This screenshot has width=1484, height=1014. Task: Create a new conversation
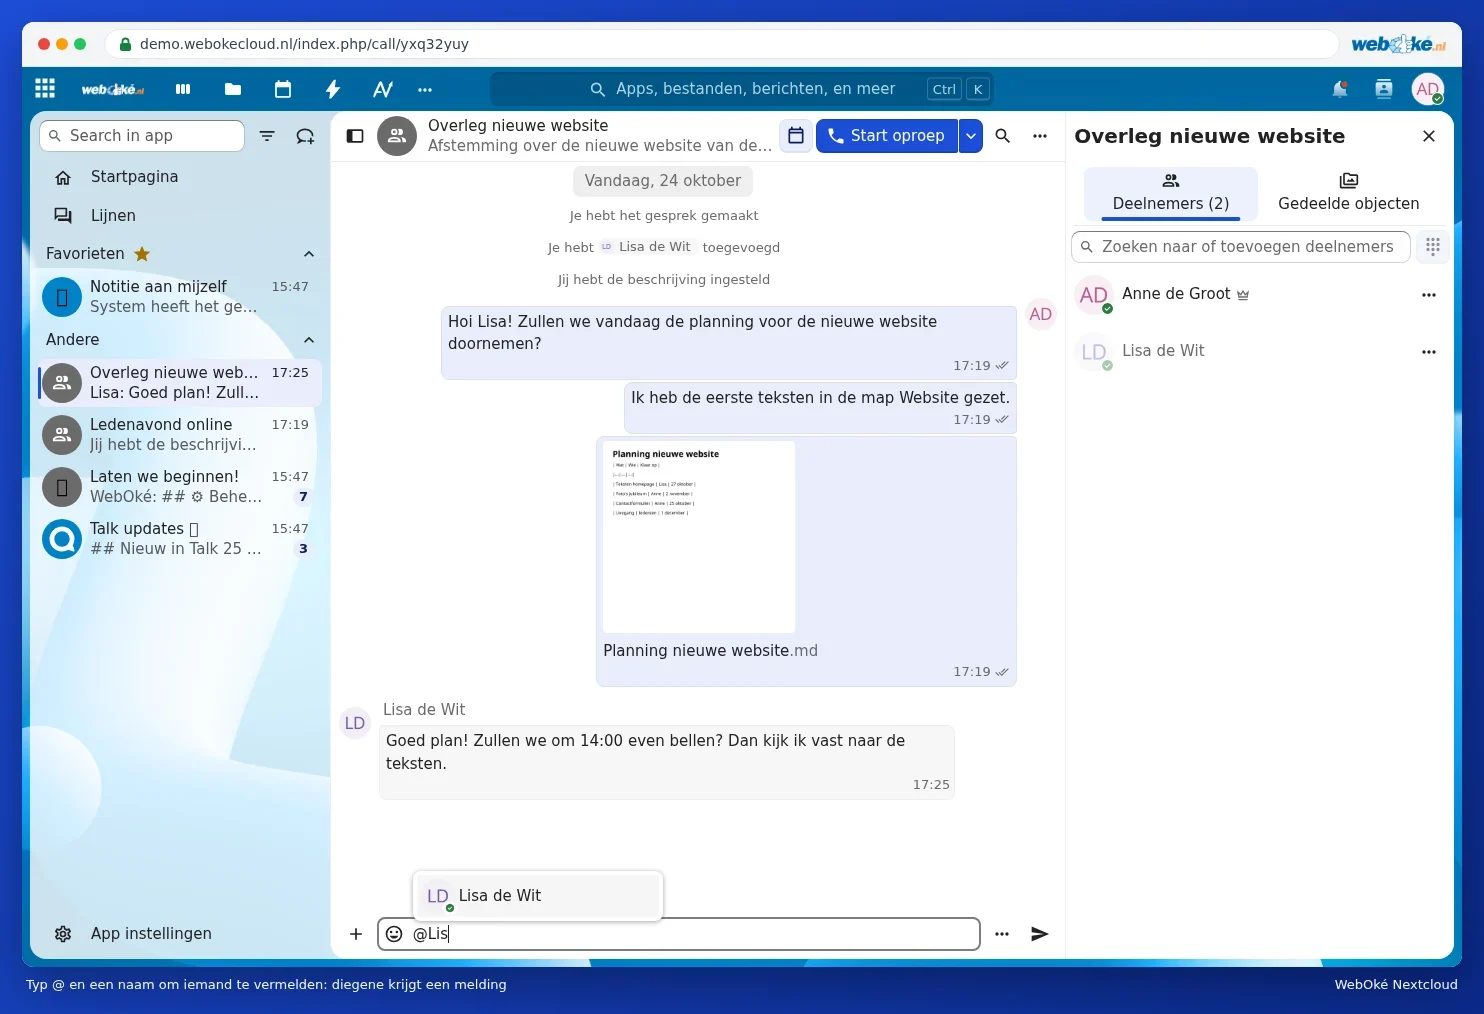coord(305,136)
